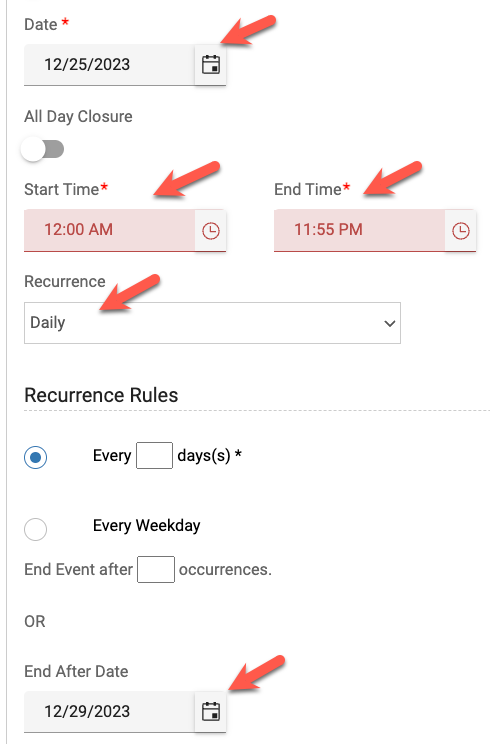Select the Every Weekday radio button
The image size is (490, 744).
tap(36, 529)
